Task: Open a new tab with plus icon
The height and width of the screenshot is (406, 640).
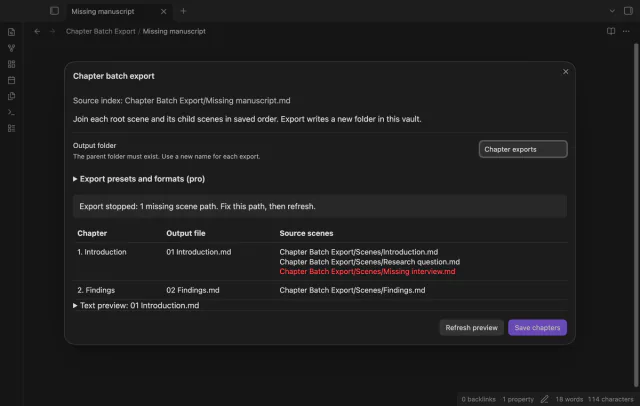Action: 183,11
